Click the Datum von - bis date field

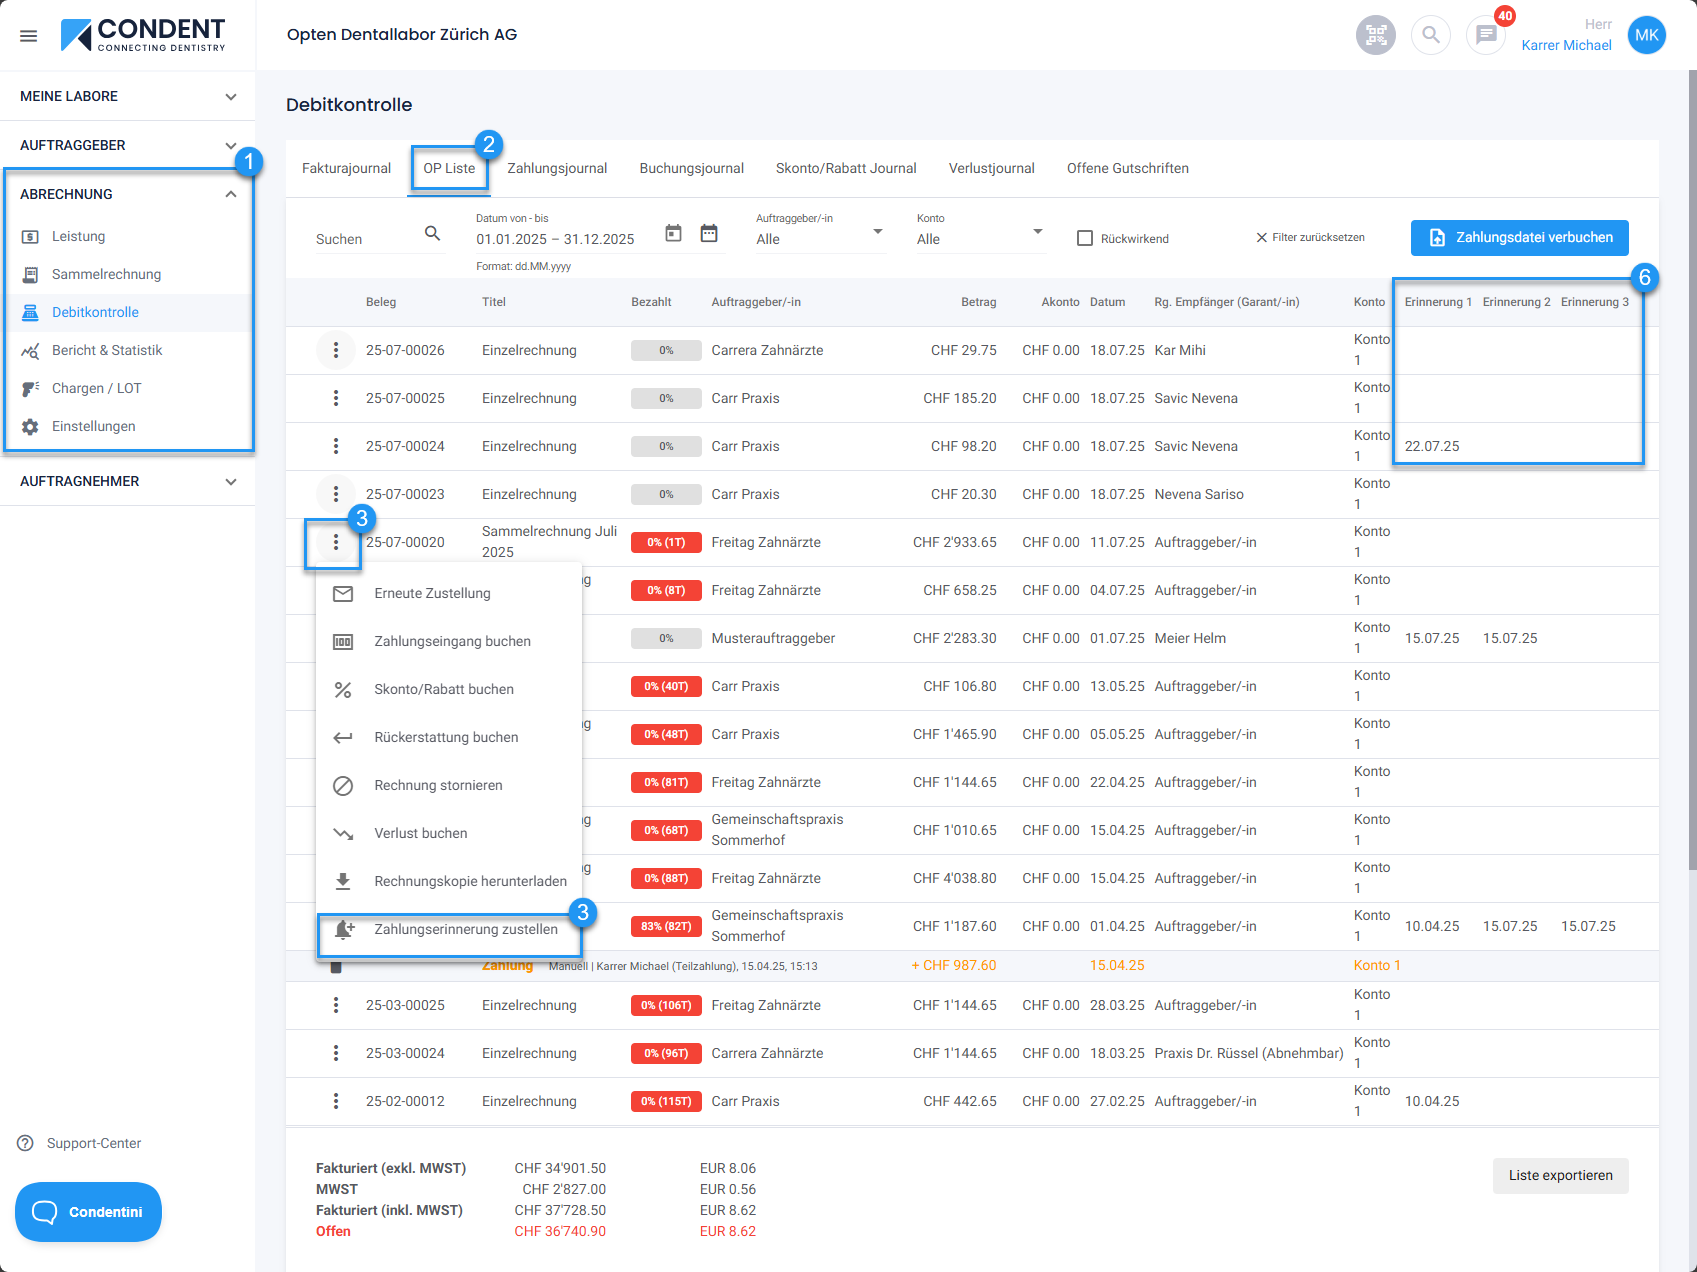(555, 239)
